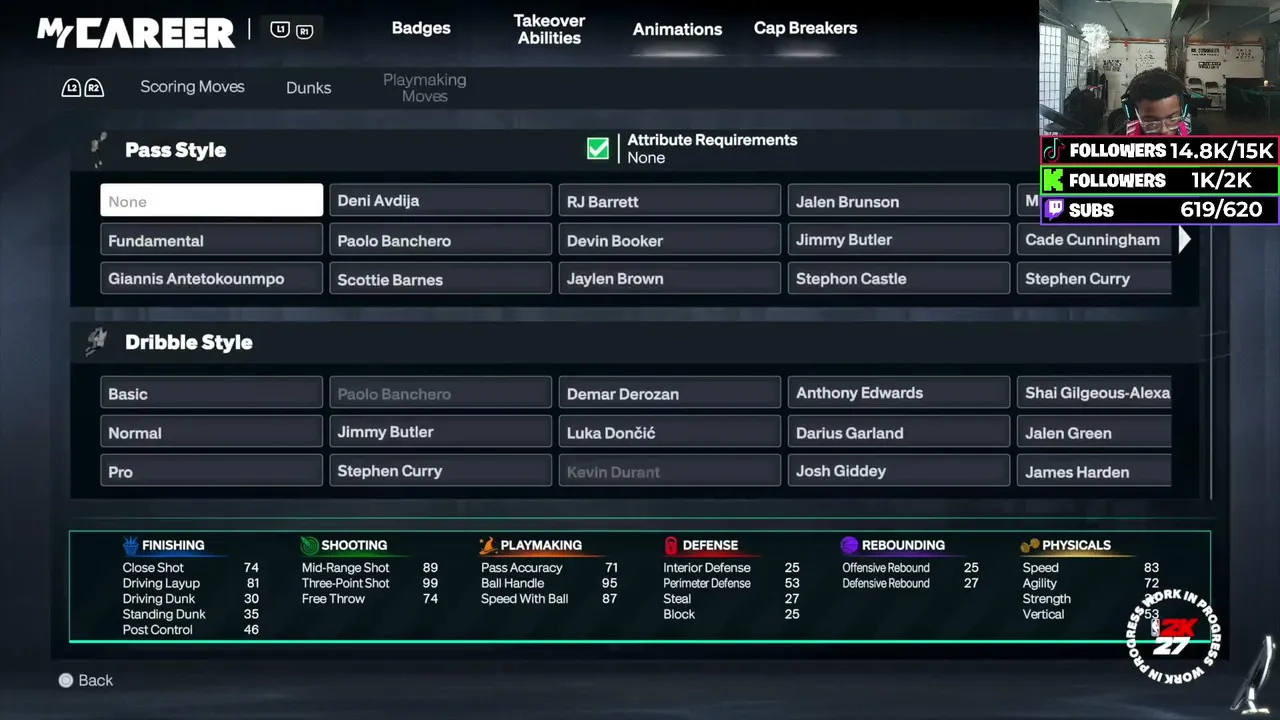Click the Ball Handle attribute row
Screen dimensions: 1280x720
click(549, 583)
